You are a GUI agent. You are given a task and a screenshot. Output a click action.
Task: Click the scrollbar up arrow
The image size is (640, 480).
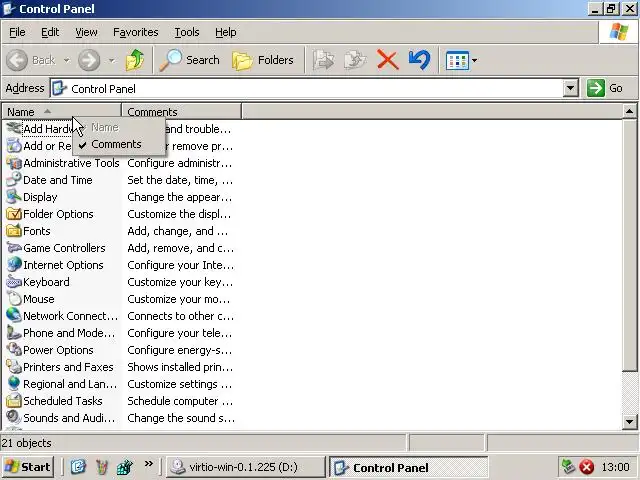[x=629, y=111]
